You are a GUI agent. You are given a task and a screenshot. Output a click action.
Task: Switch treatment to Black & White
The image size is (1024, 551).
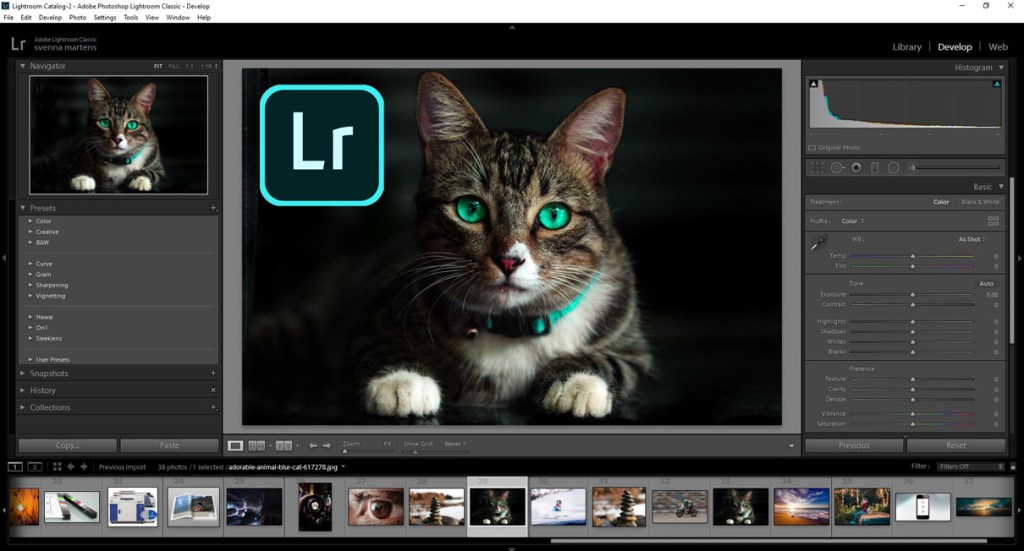pos(980,202)
